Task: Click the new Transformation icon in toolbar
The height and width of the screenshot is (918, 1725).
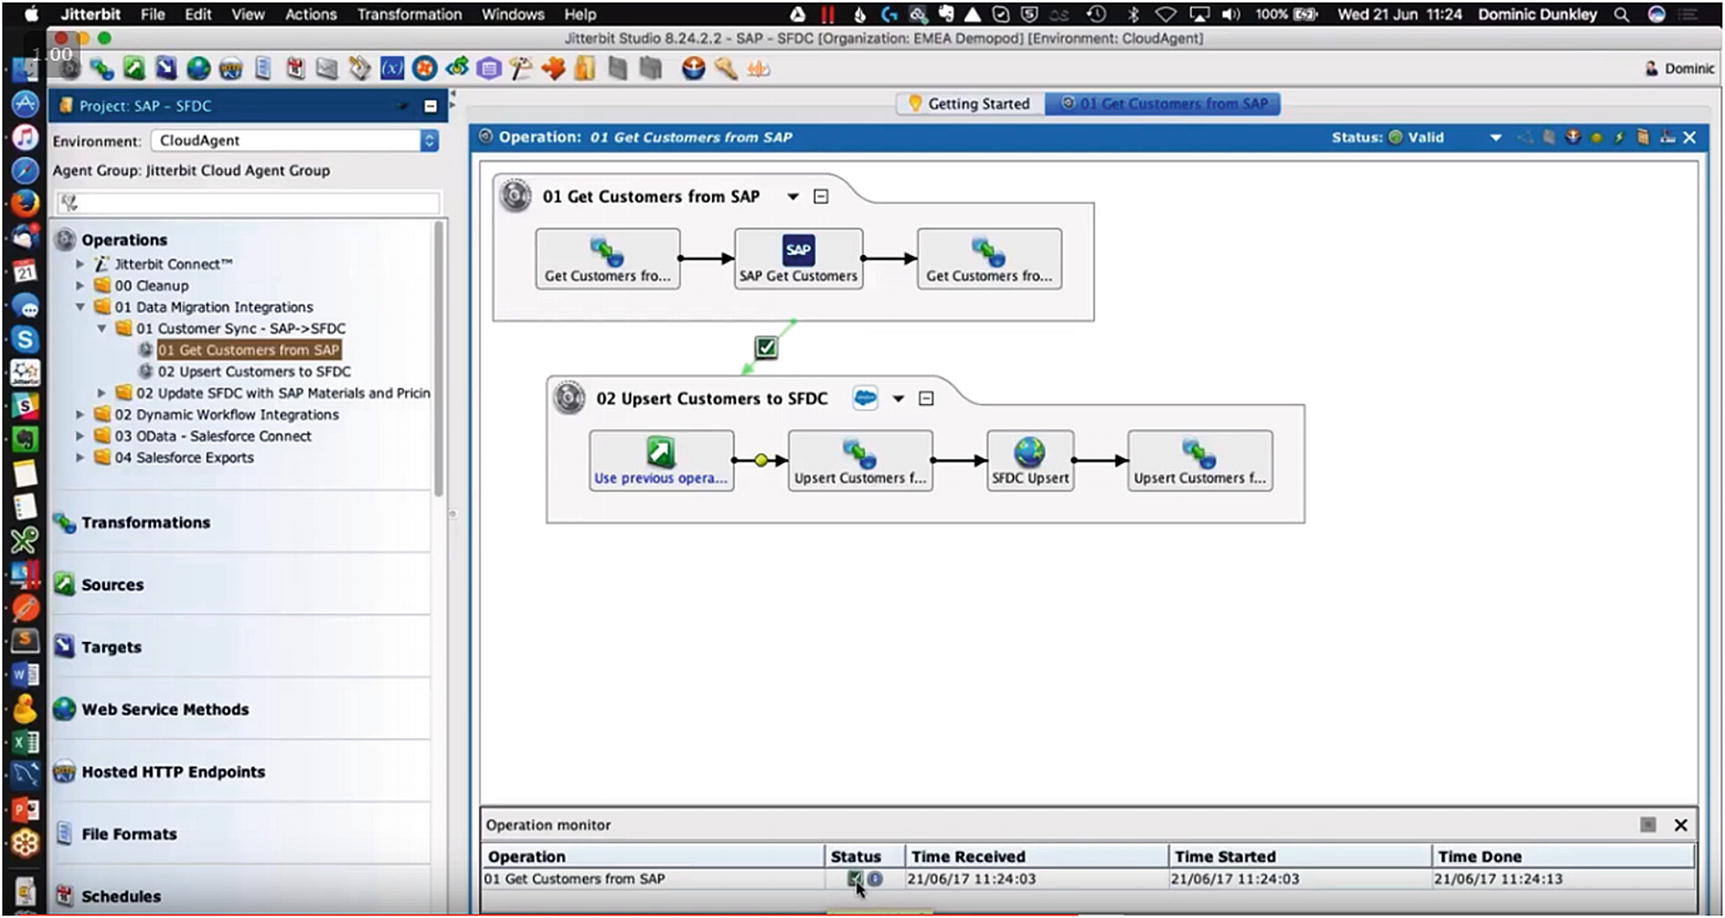Action: click(101, 69)
